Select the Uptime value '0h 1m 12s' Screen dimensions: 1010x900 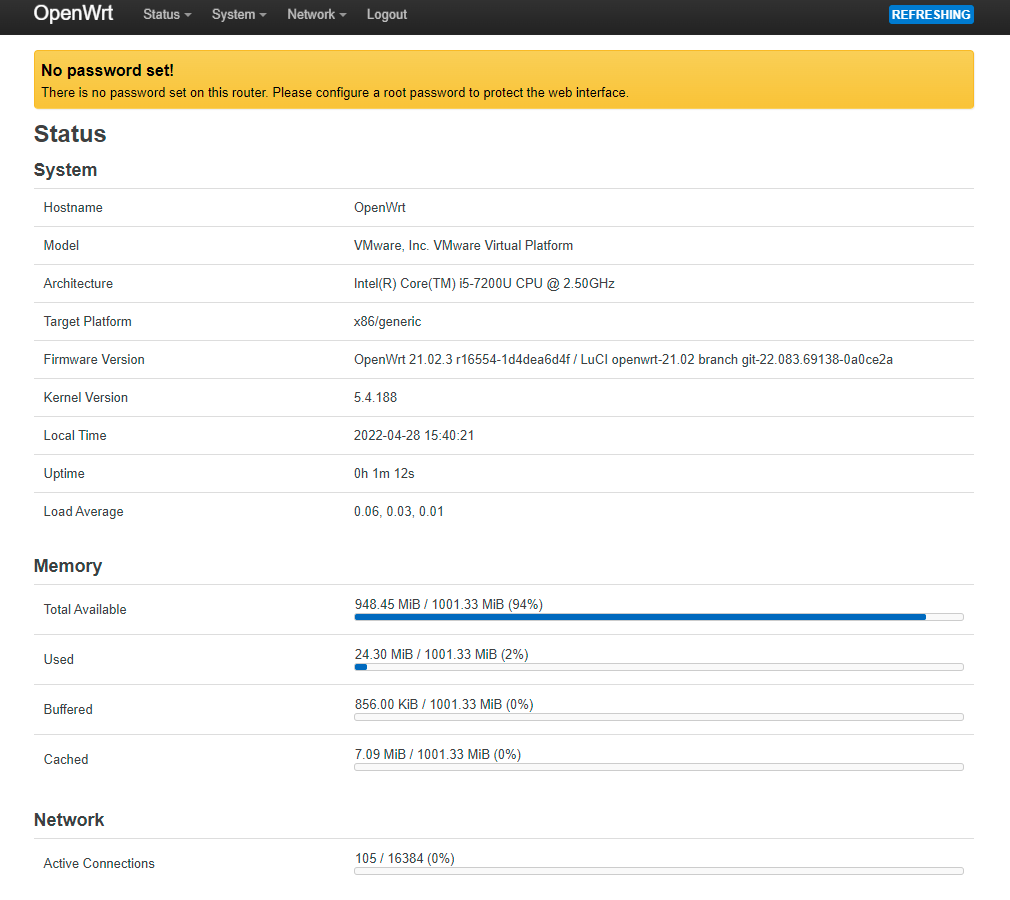[384, 474]
